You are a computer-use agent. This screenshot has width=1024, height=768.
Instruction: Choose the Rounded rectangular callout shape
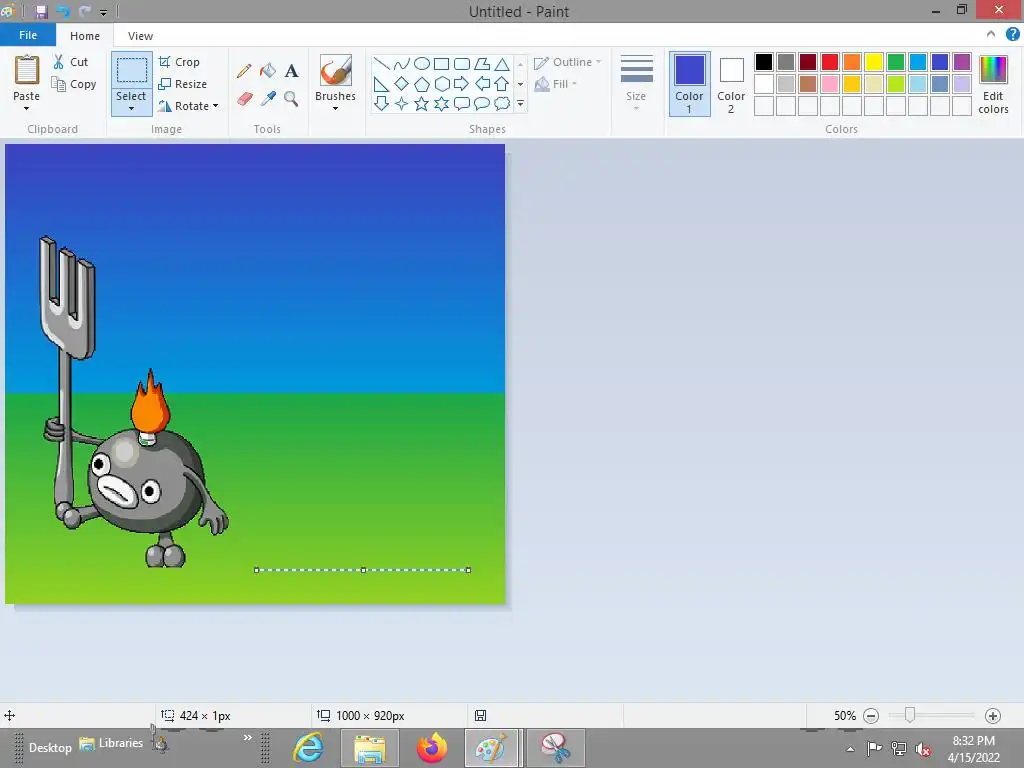462,103
